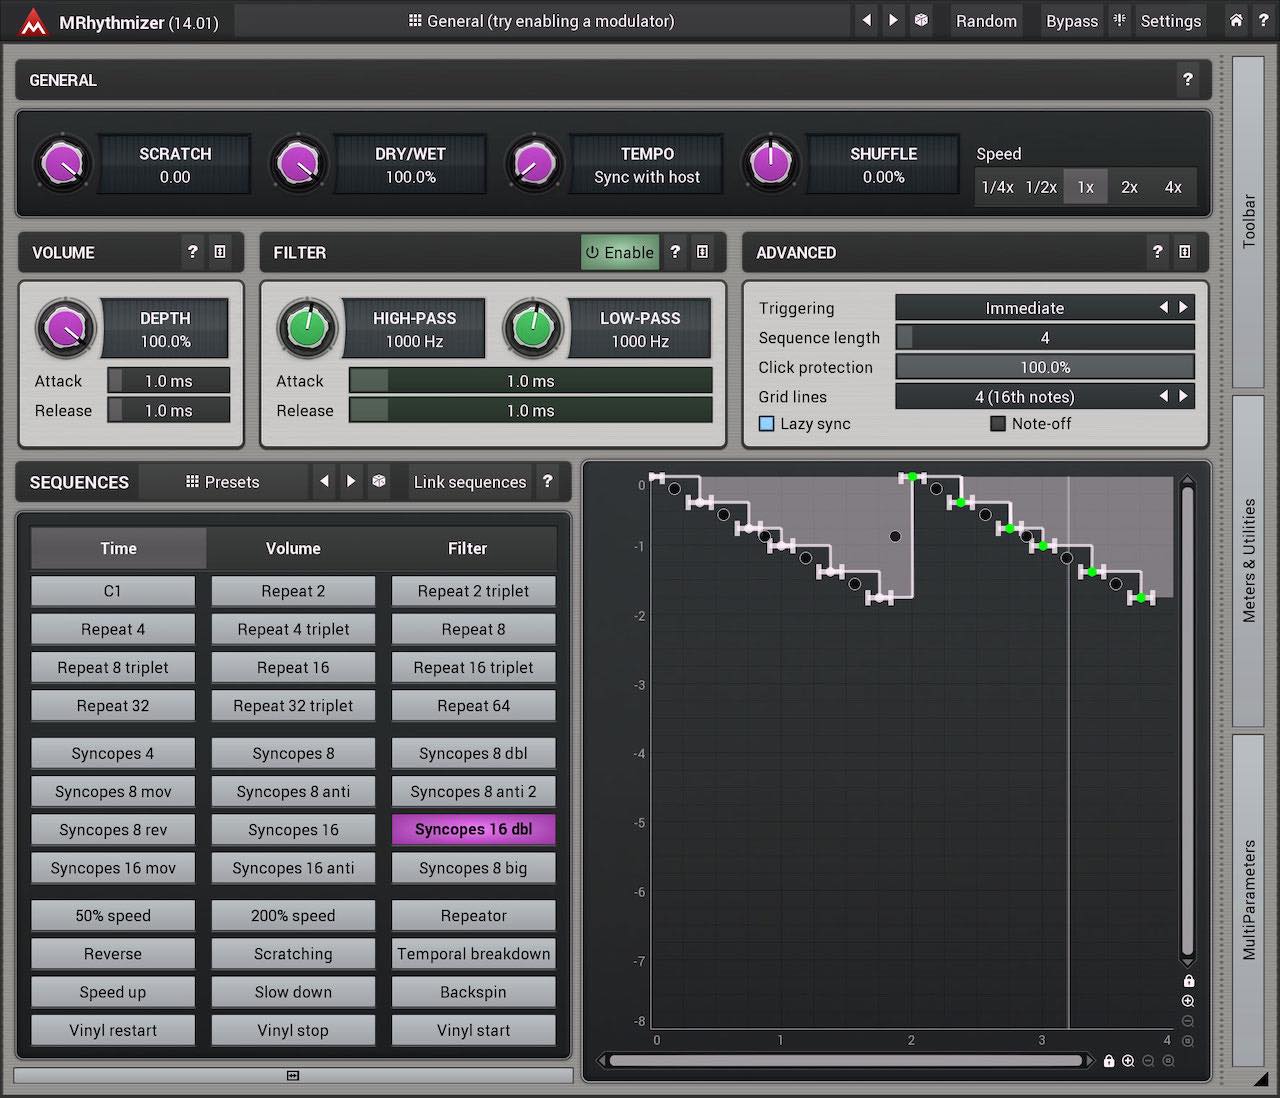Randomize sequences with the dice icon

click(379, 482)
